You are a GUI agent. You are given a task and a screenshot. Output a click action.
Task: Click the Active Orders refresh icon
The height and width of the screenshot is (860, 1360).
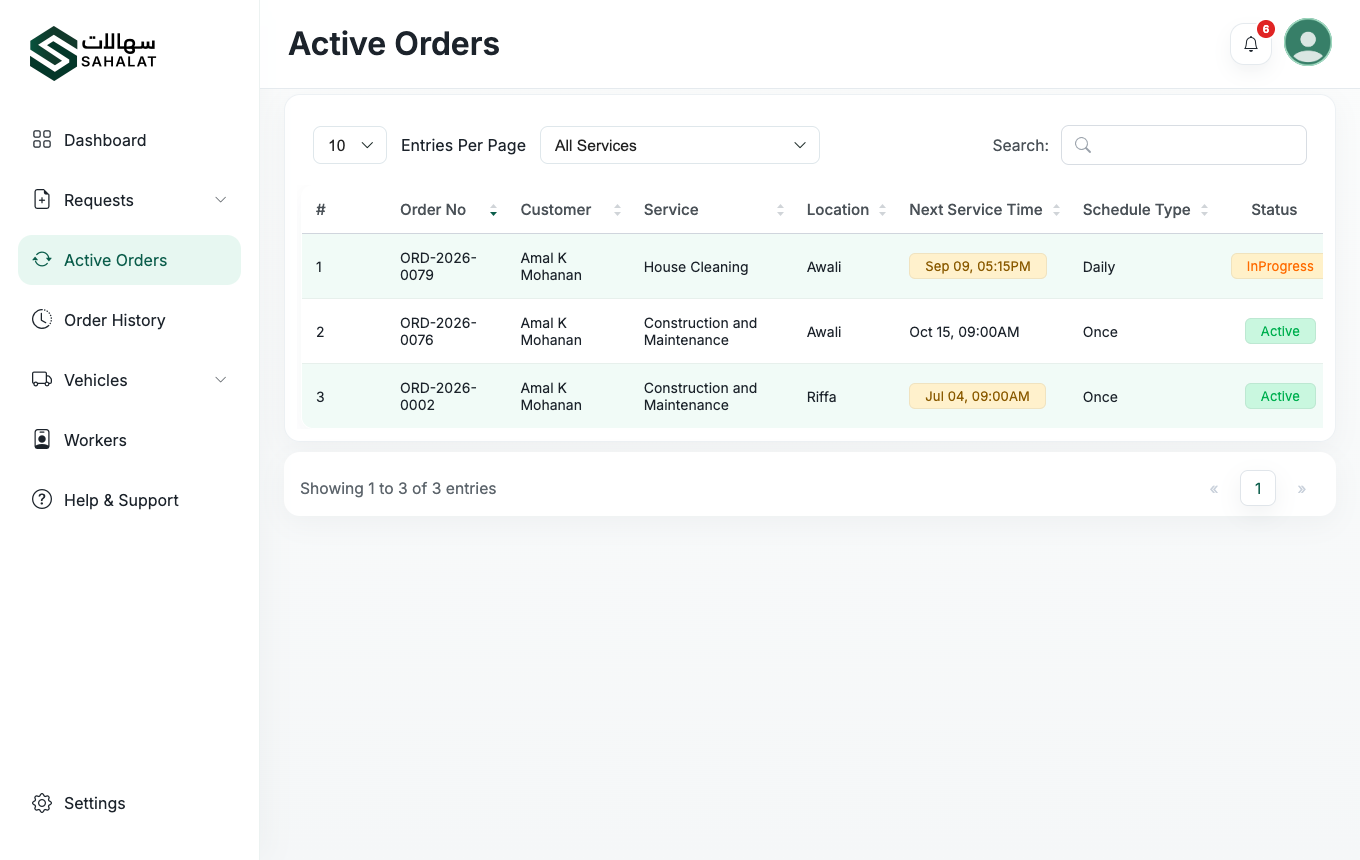[42, 259]
